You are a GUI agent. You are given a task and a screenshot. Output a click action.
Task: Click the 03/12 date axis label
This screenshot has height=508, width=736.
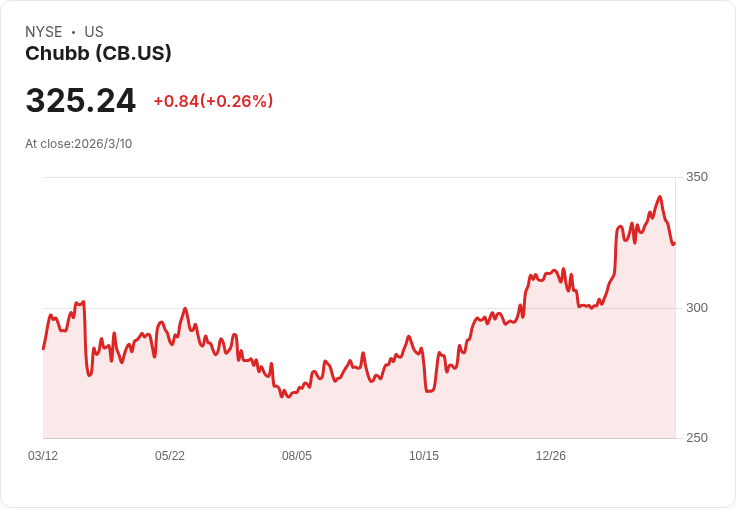[x=43, y=456]
